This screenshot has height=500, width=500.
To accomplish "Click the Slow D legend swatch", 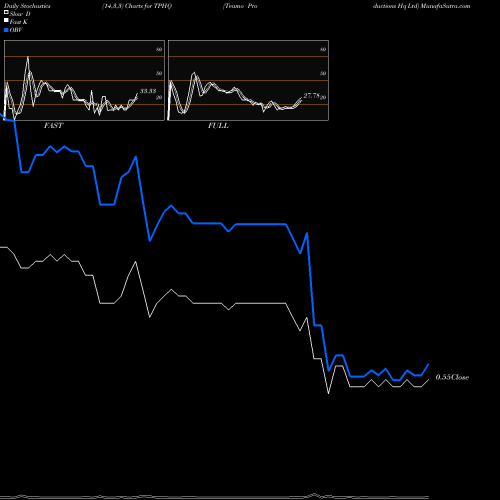I will click(x=6, y=12).
